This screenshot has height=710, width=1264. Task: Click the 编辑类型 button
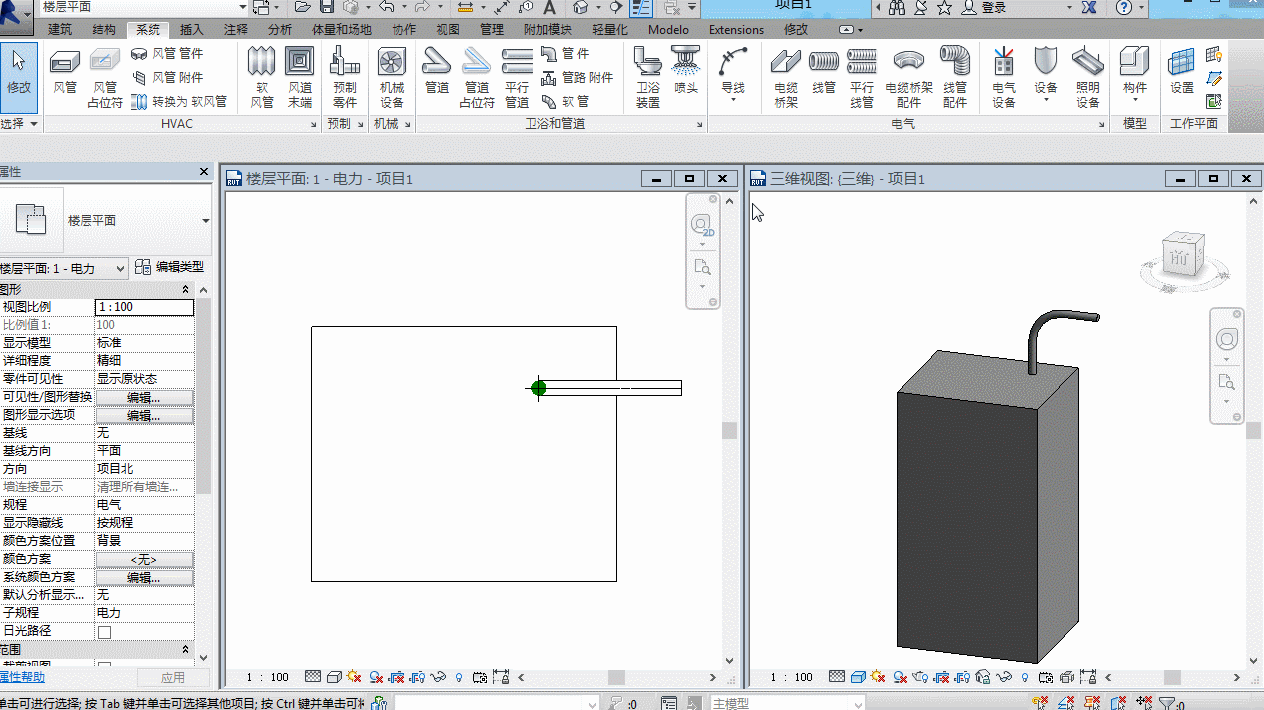(170, 267)
